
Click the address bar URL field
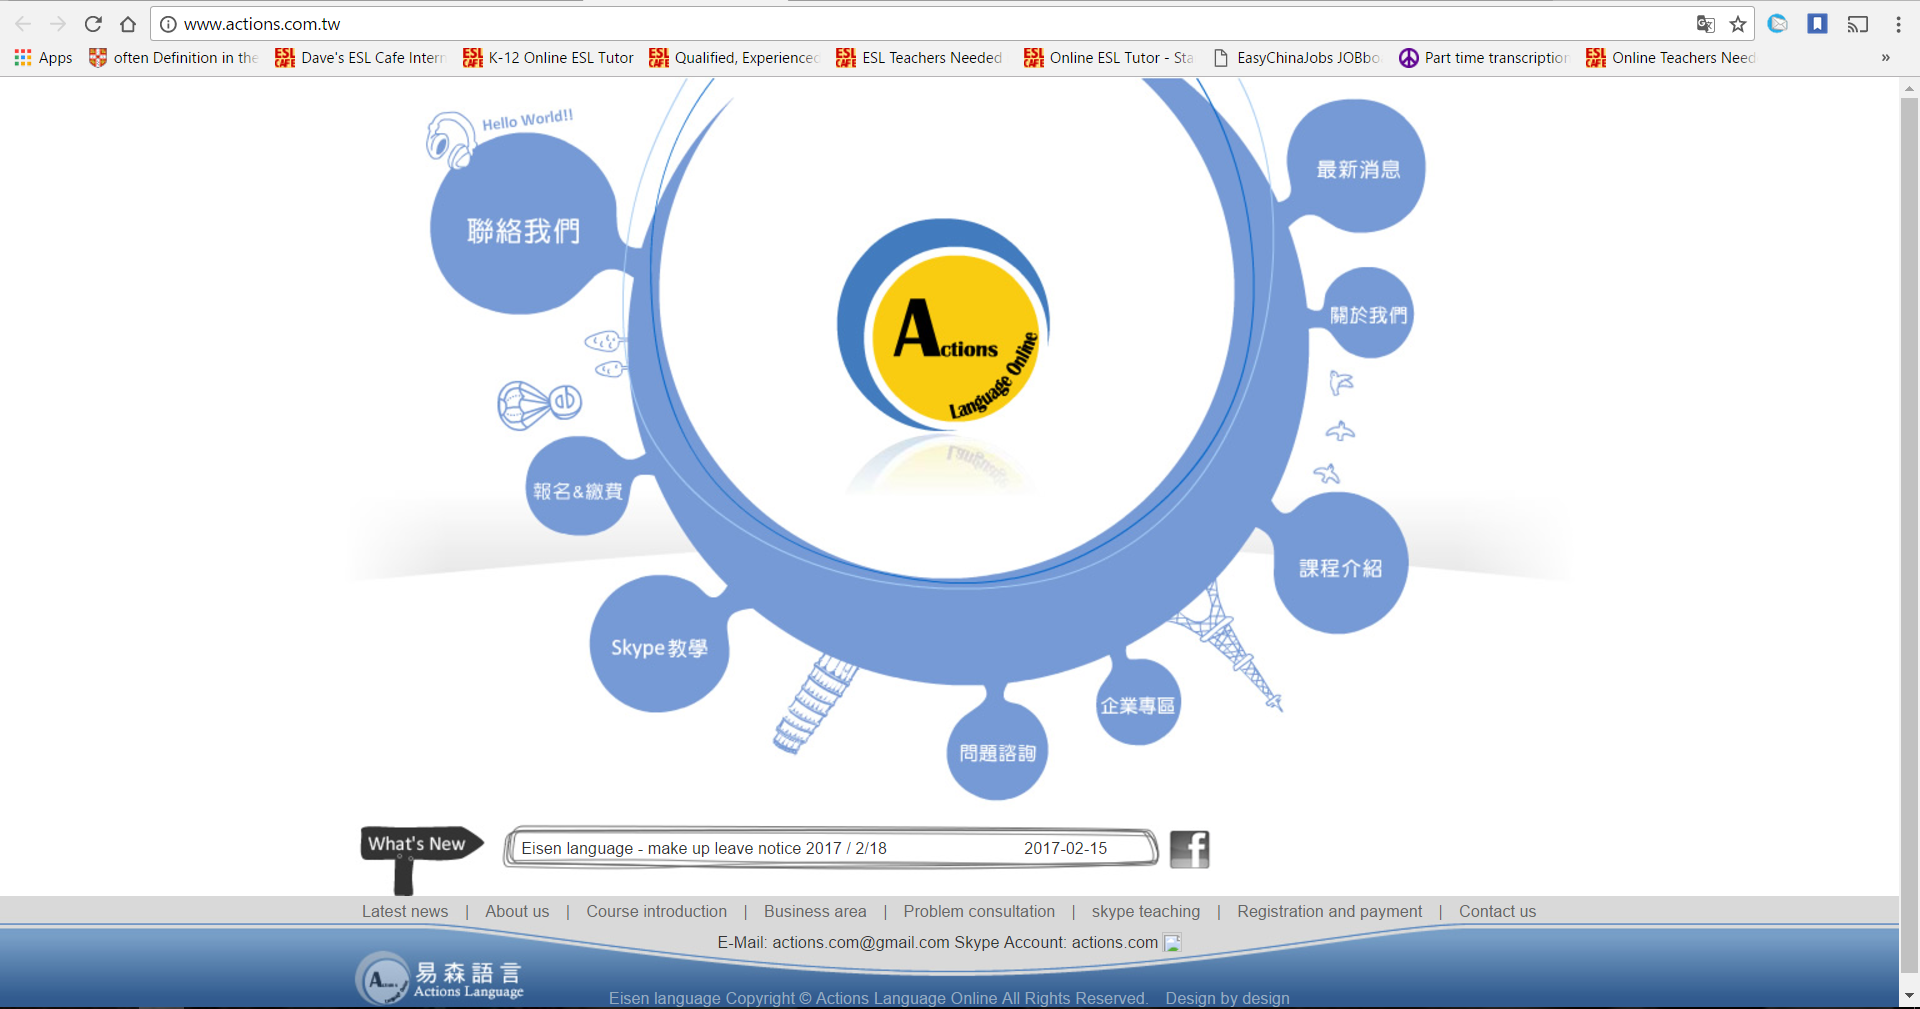(x=900, y=24)
